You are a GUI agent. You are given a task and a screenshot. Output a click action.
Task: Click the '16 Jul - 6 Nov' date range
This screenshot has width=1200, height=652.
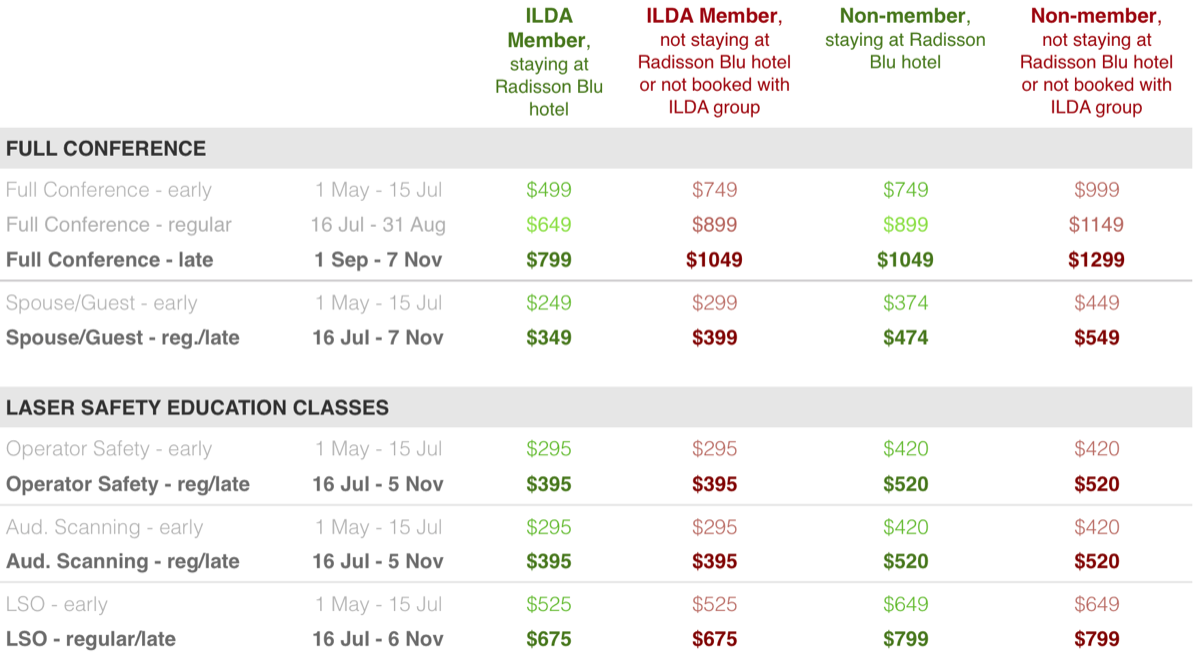click(378, 639)
